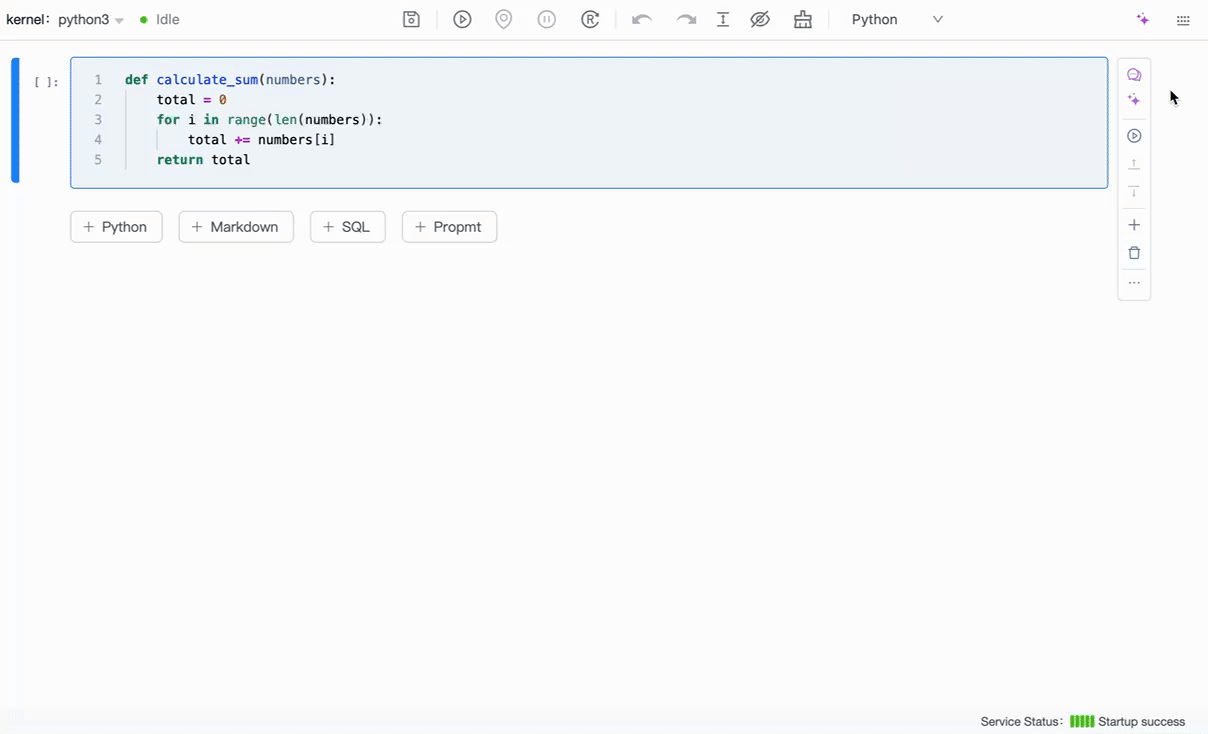Add a new SQL cell
Image resolution: width=1208 pixels, height=734 pixels.
348,227
